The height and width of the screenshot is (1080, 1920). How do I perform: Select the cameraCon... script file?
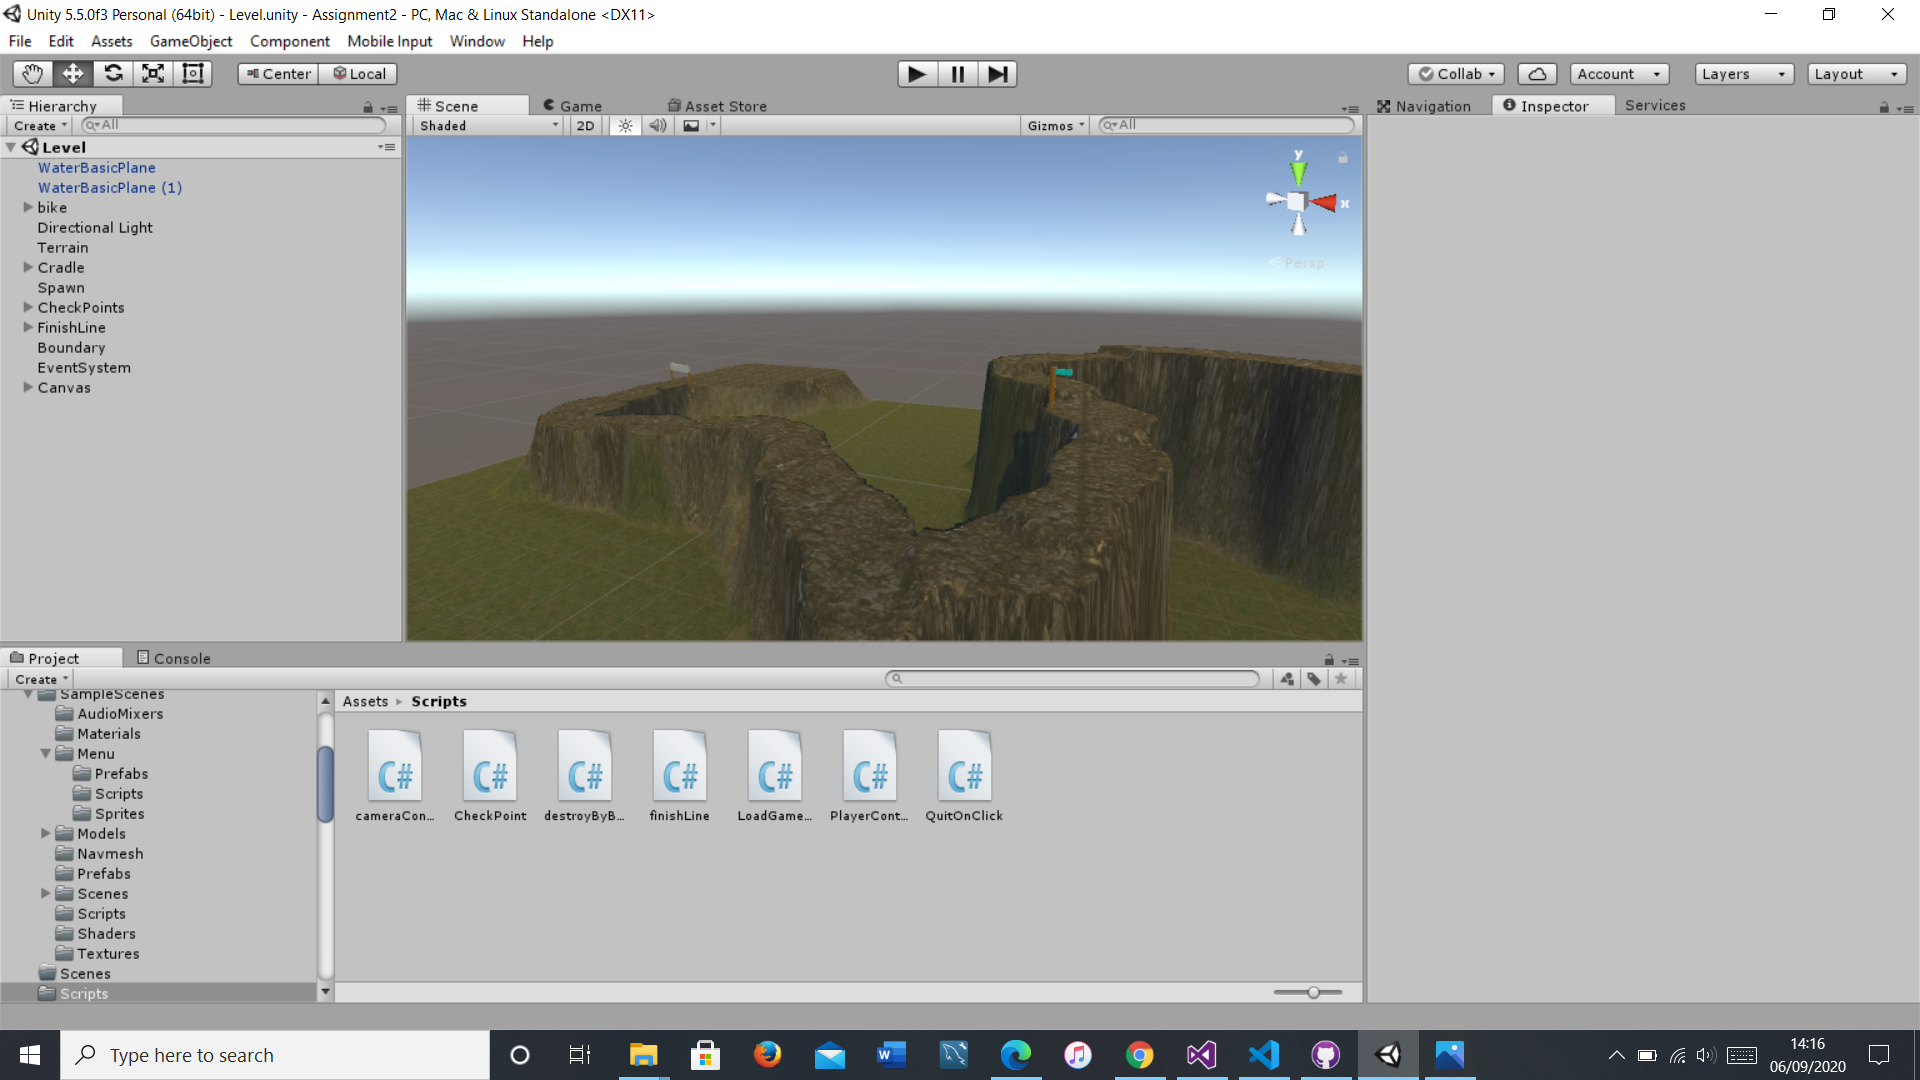395,777
